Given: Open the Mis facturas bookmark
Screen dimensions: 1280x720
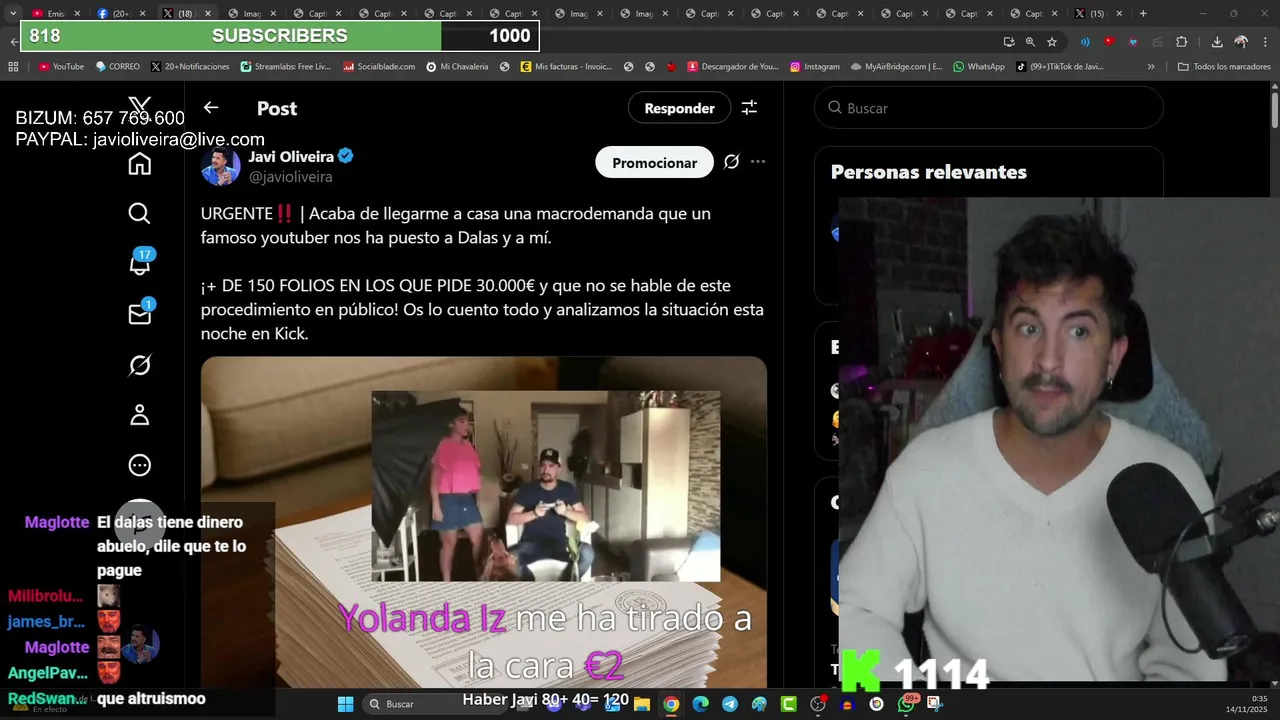Looking at the screenshot, I should pos(565,66).
